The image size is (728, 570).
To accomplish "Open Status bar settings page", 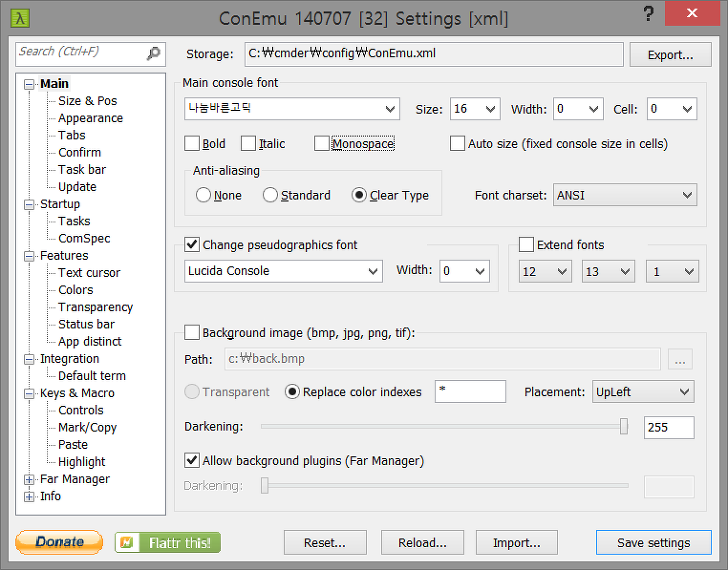I will [x=86, y=324].
